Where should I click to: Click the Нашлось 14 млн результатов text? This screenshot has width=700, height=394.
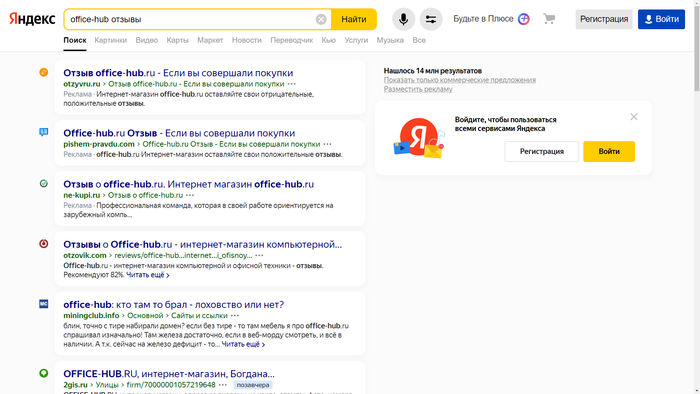433,71
